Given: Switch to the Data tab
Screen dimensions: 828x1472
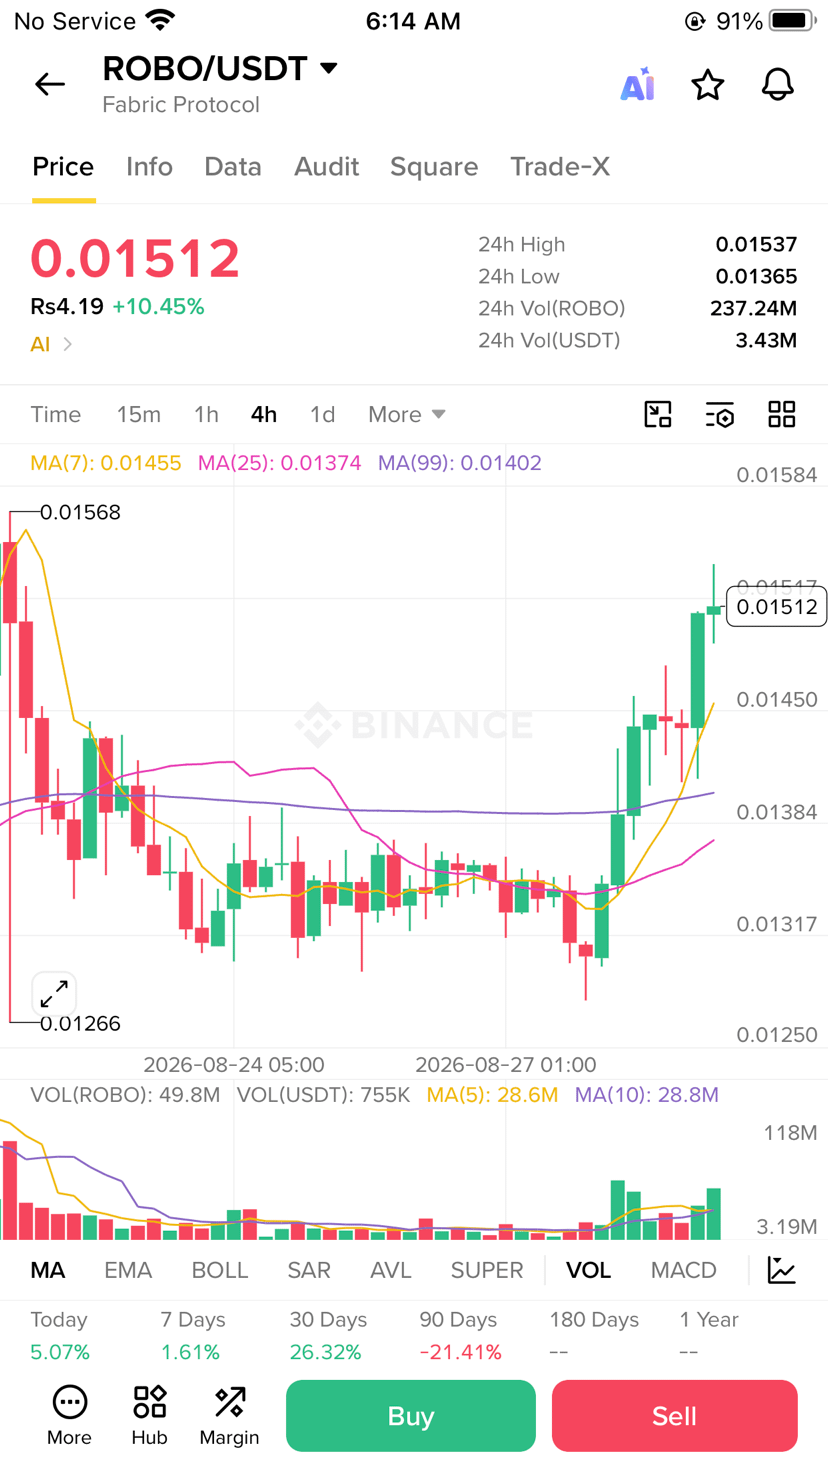Looking at the screenshot, I should (233, 167).
